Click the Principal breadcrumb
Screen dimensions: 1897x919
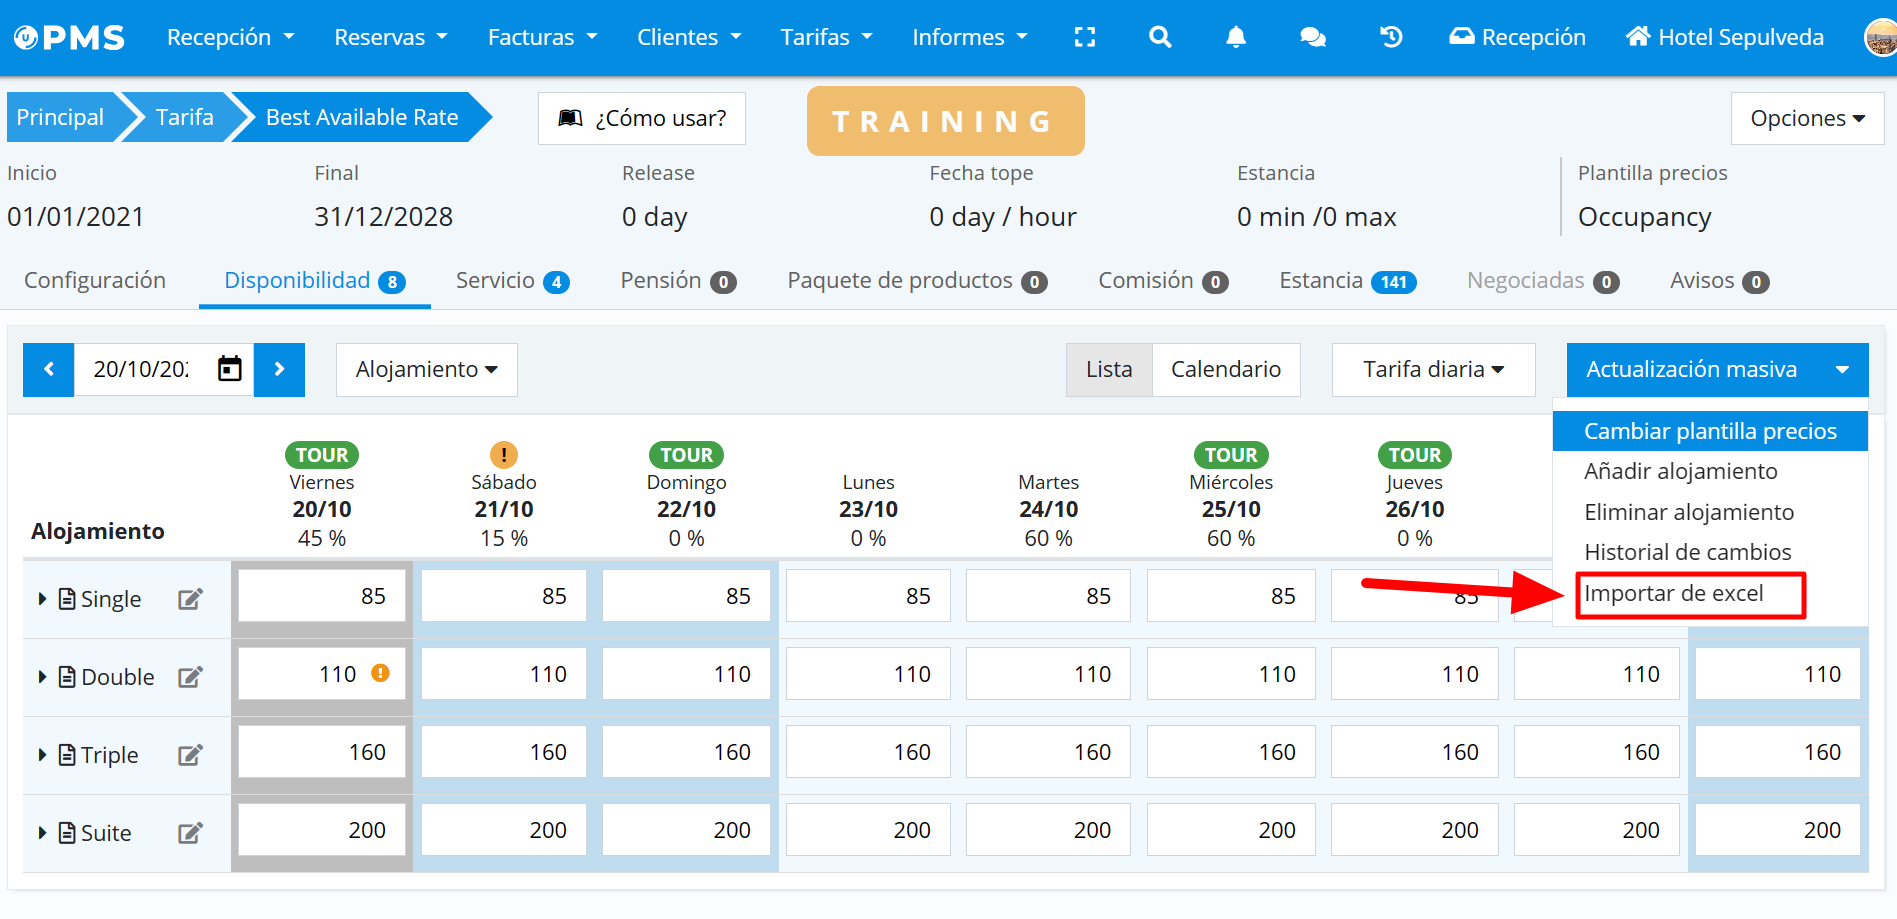(x=60, y=117)
